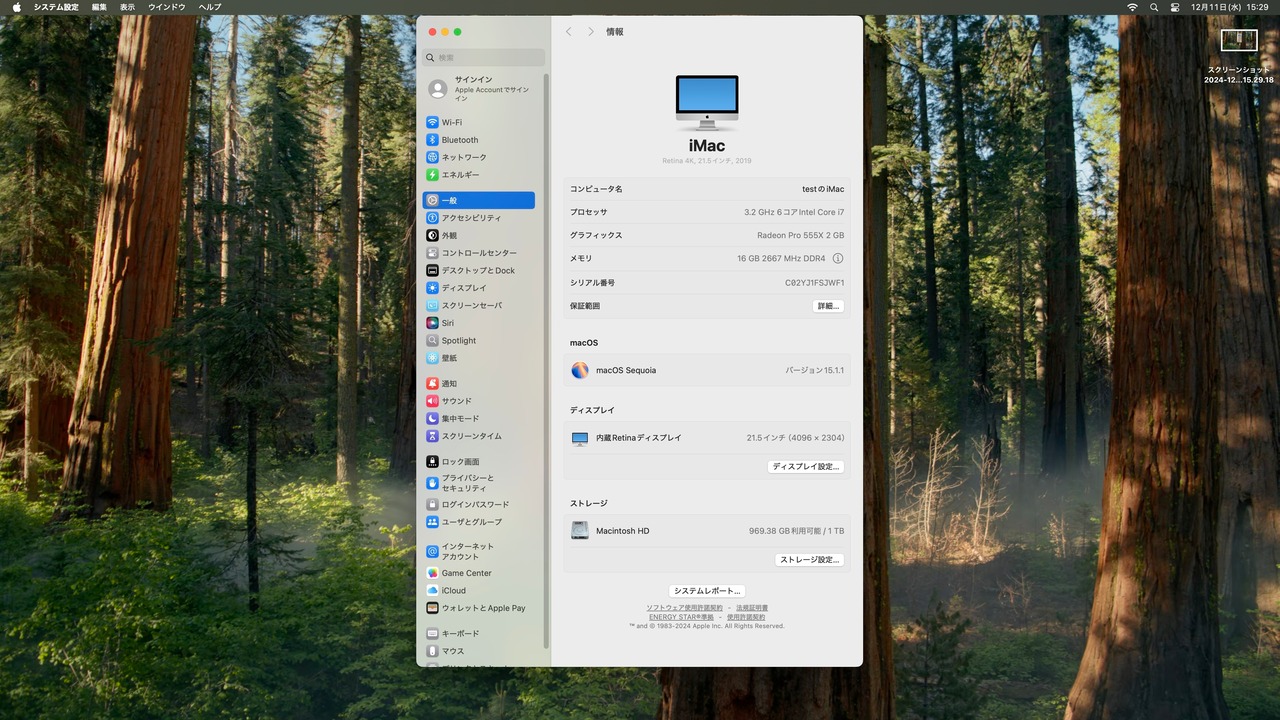Open Bluetooth settings in sidebar
The height and width of the screenshot is (720, 1280).
[479, 140]
